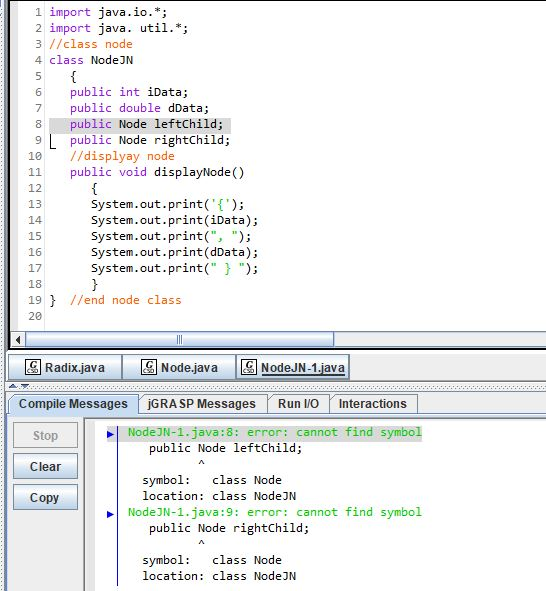546x591 pixels.
Task: Open the Interactions tab
Action: pyautogui.click(x=373, y=404)
